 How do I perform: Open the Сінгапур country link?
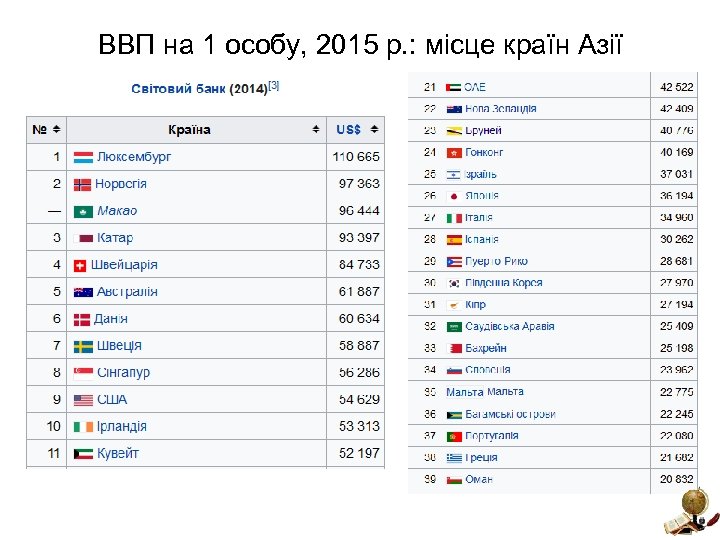point(123,373)
